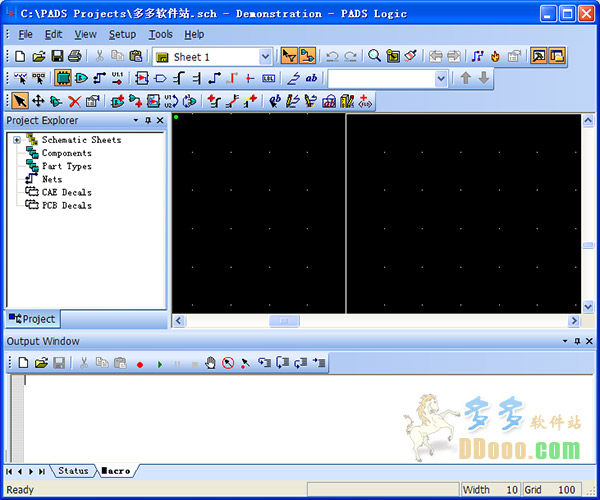Select Components in Project Explorer
Viewport: 600px width, 500px height.
67,153
